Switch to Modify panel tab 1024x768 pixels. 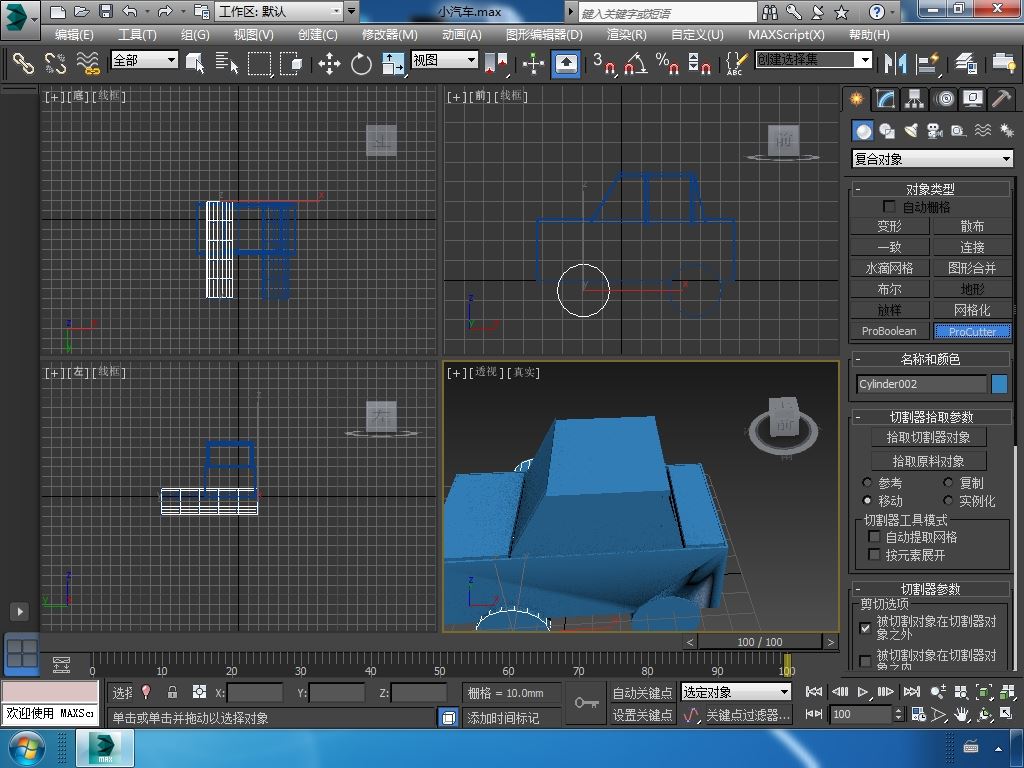tap(886, 99)
